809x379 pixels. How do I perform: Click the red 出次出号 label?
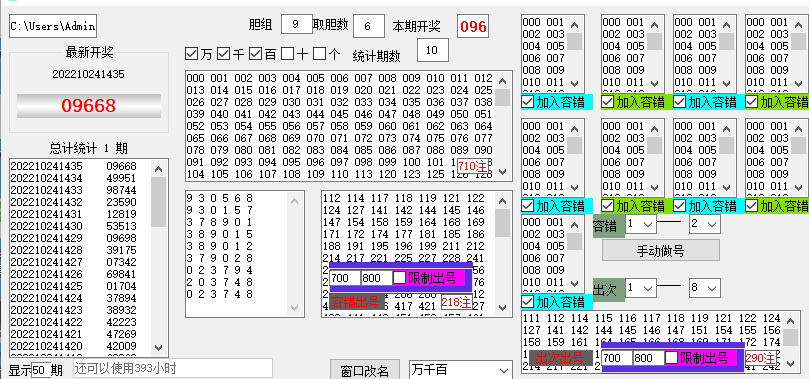[559, 357]
